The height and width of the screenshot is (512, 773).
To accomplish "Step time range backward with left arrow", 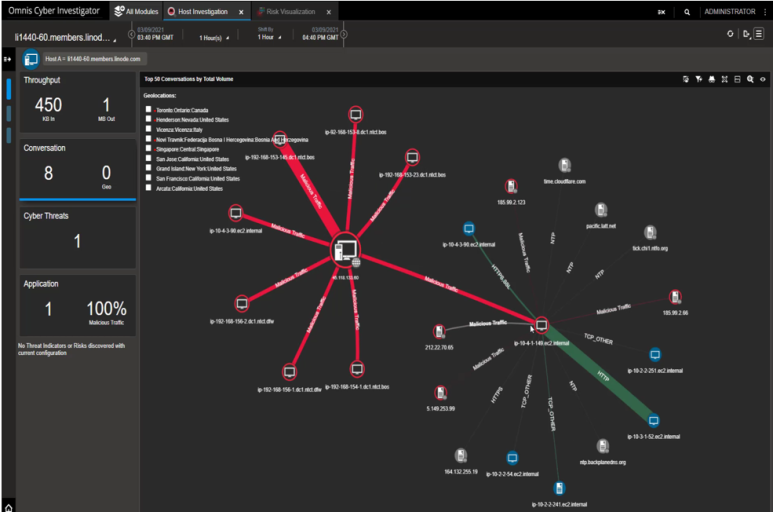I will pos(131,34).
